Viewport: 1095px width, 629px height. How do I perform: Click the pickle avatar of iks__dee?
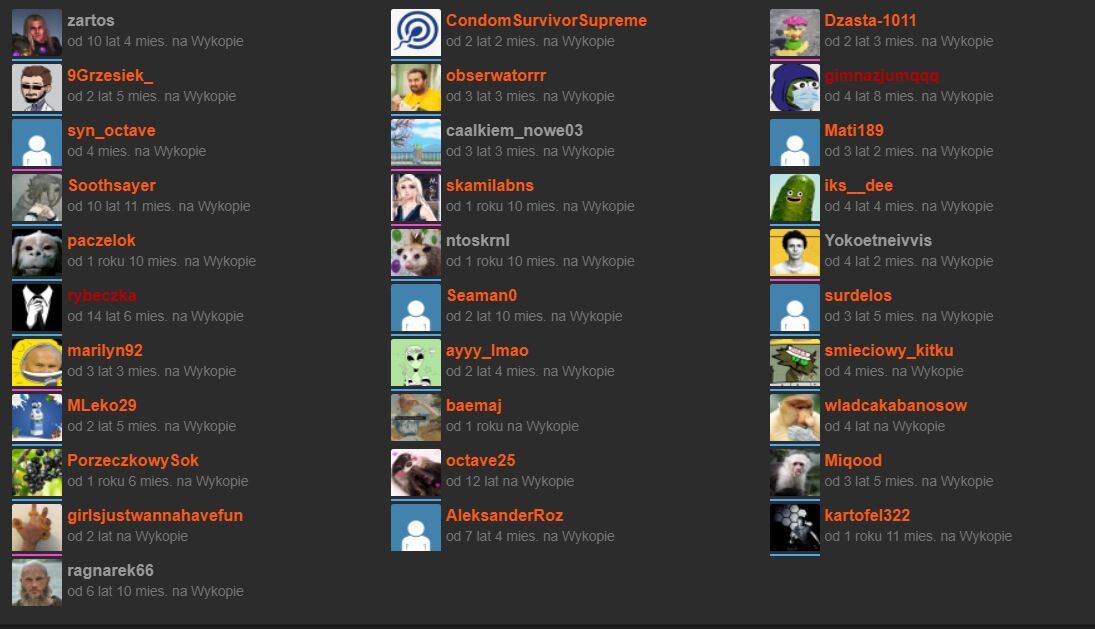794,198
